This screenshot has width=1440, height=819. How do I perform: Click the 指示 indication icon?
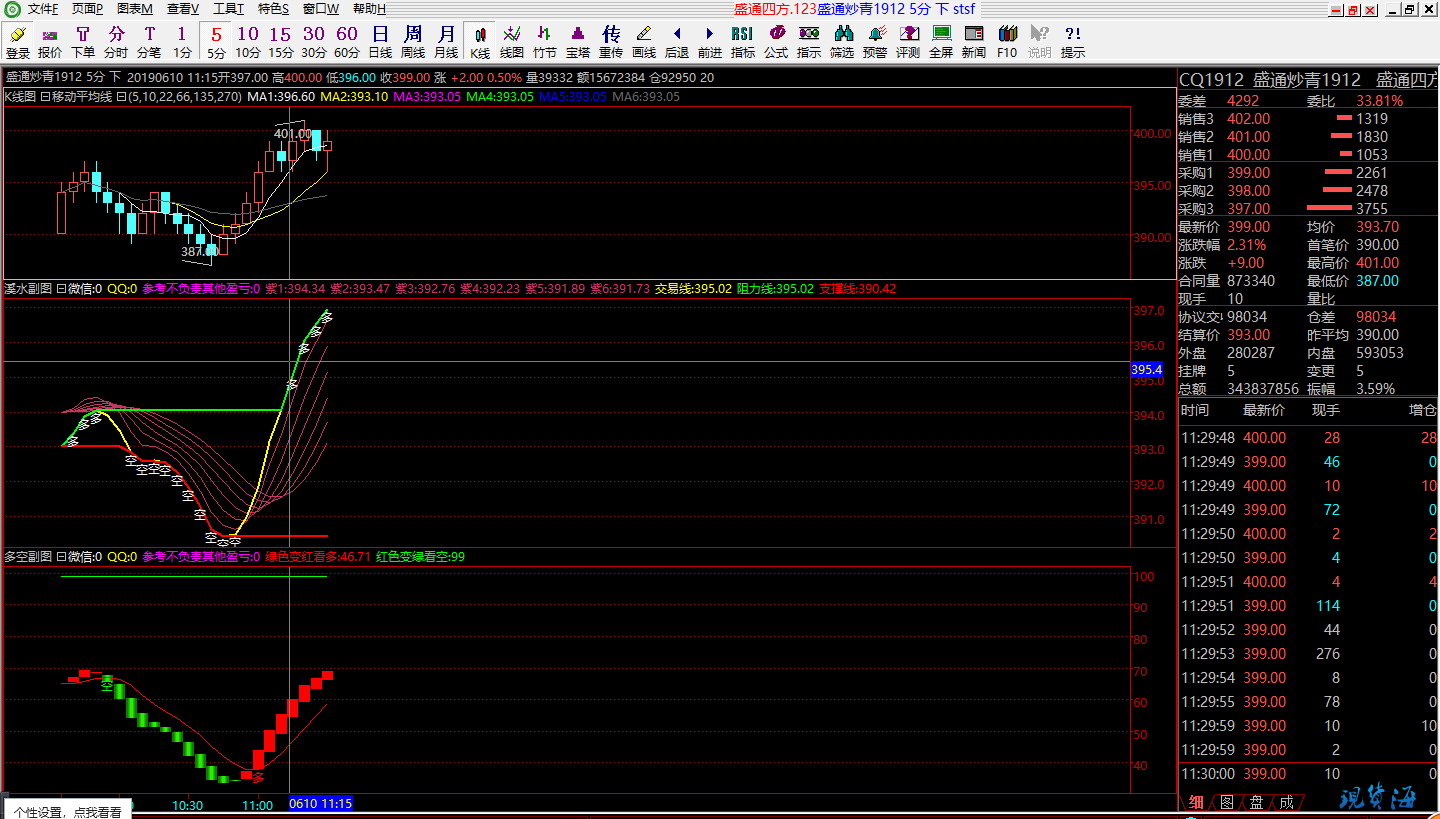click(809, 42)
